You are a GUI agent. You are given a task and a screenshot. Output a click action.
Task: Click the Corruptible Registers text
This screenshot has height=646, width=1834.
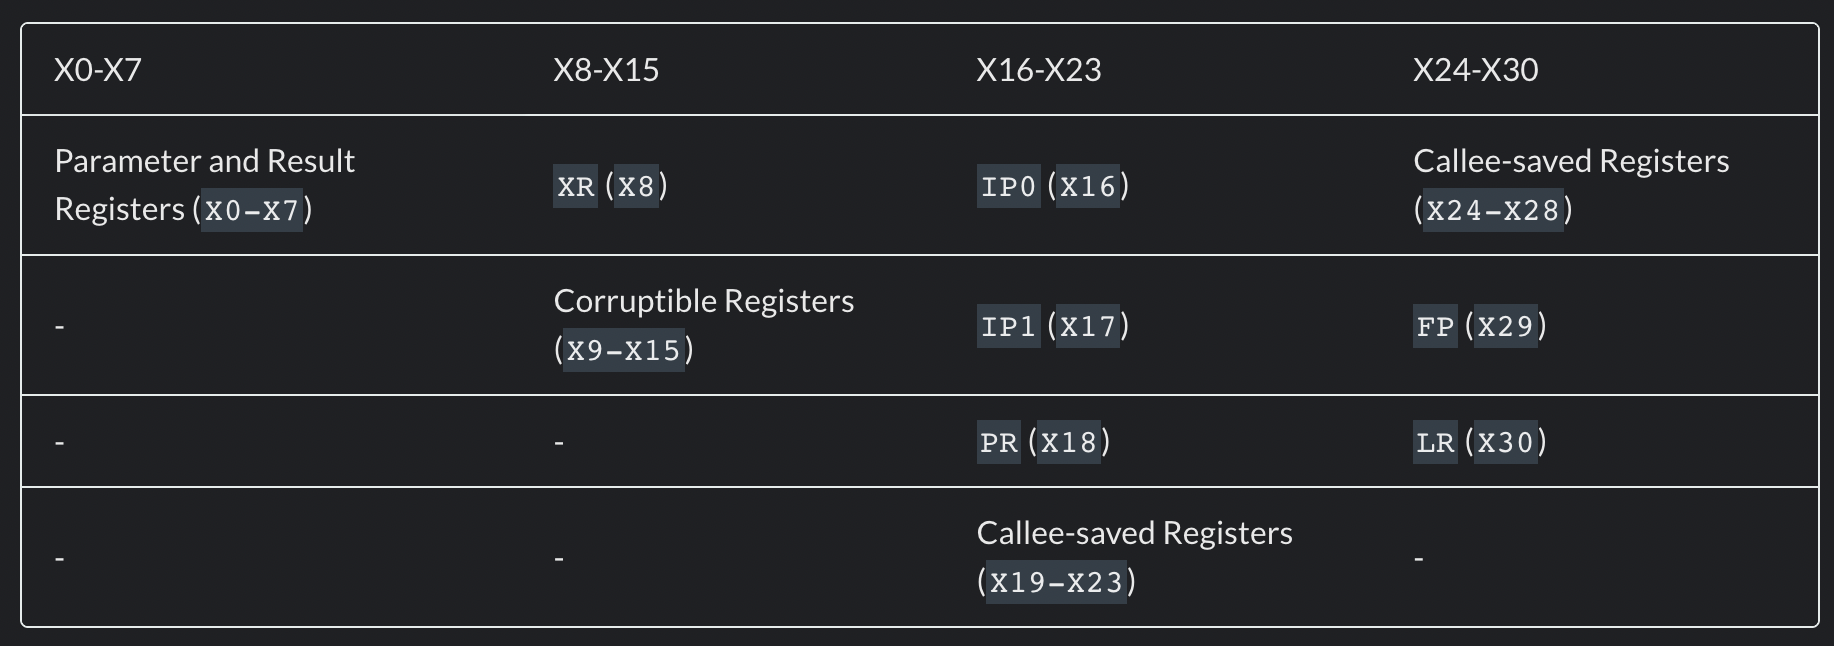pos(703,301)
